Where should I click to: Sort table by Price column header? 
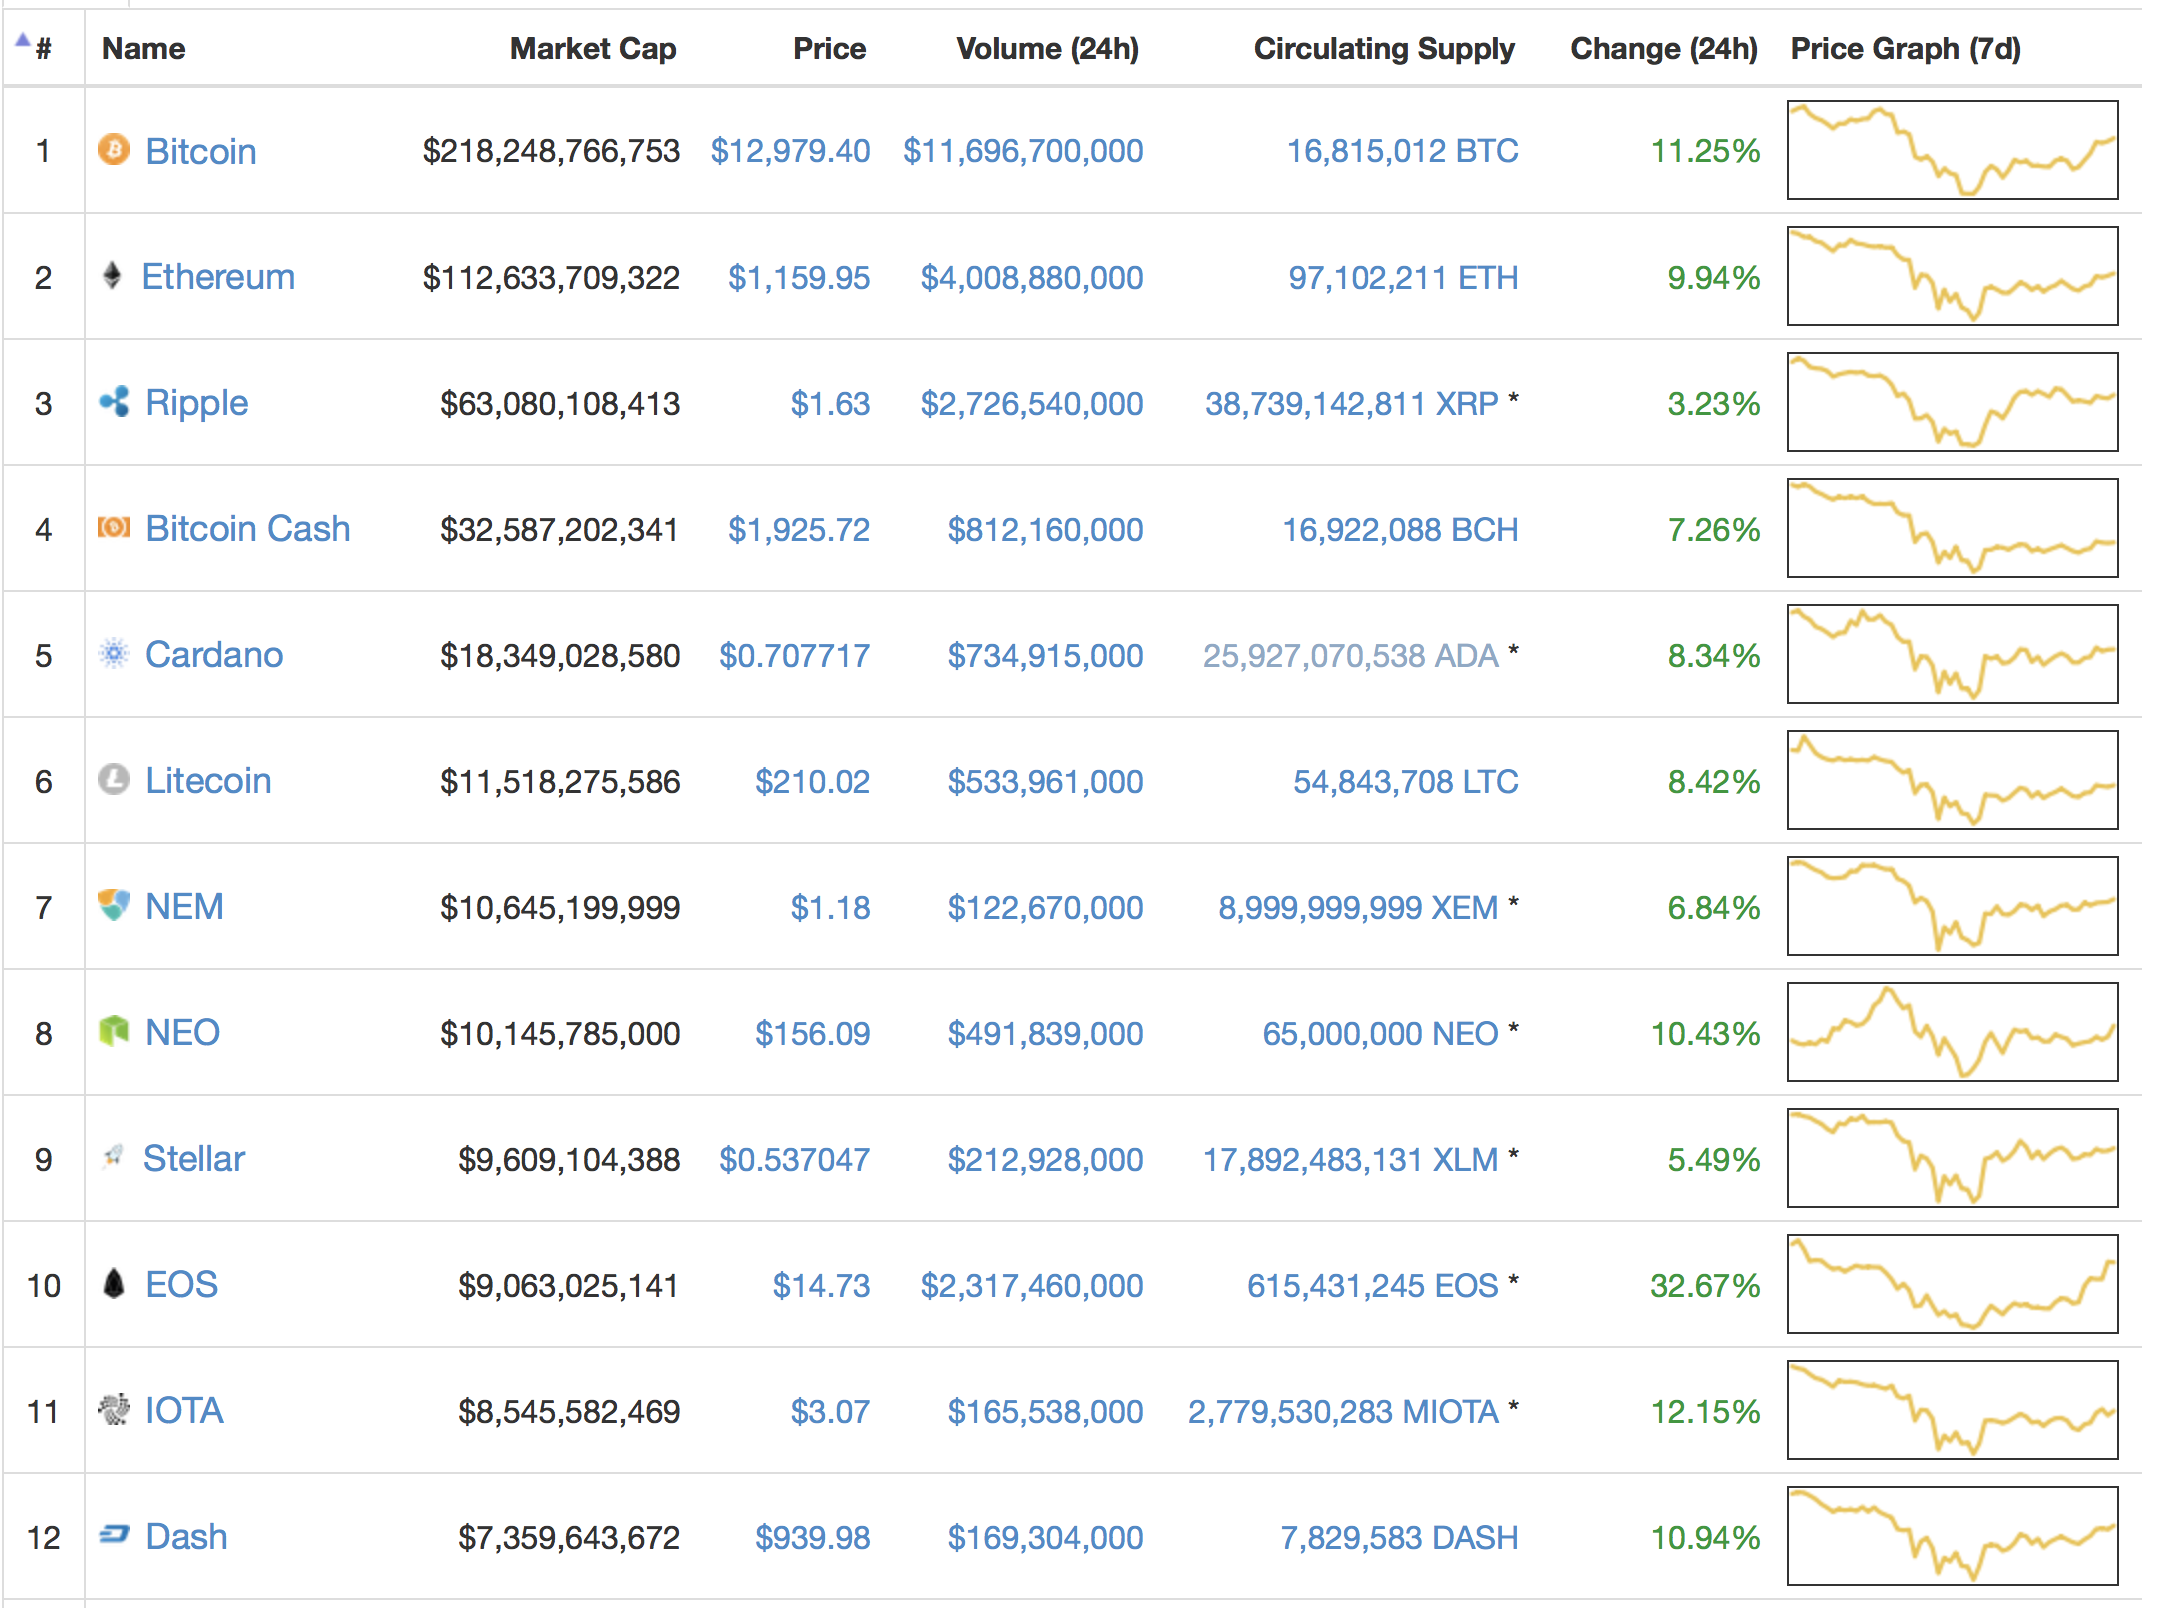[x=829, y=48]
